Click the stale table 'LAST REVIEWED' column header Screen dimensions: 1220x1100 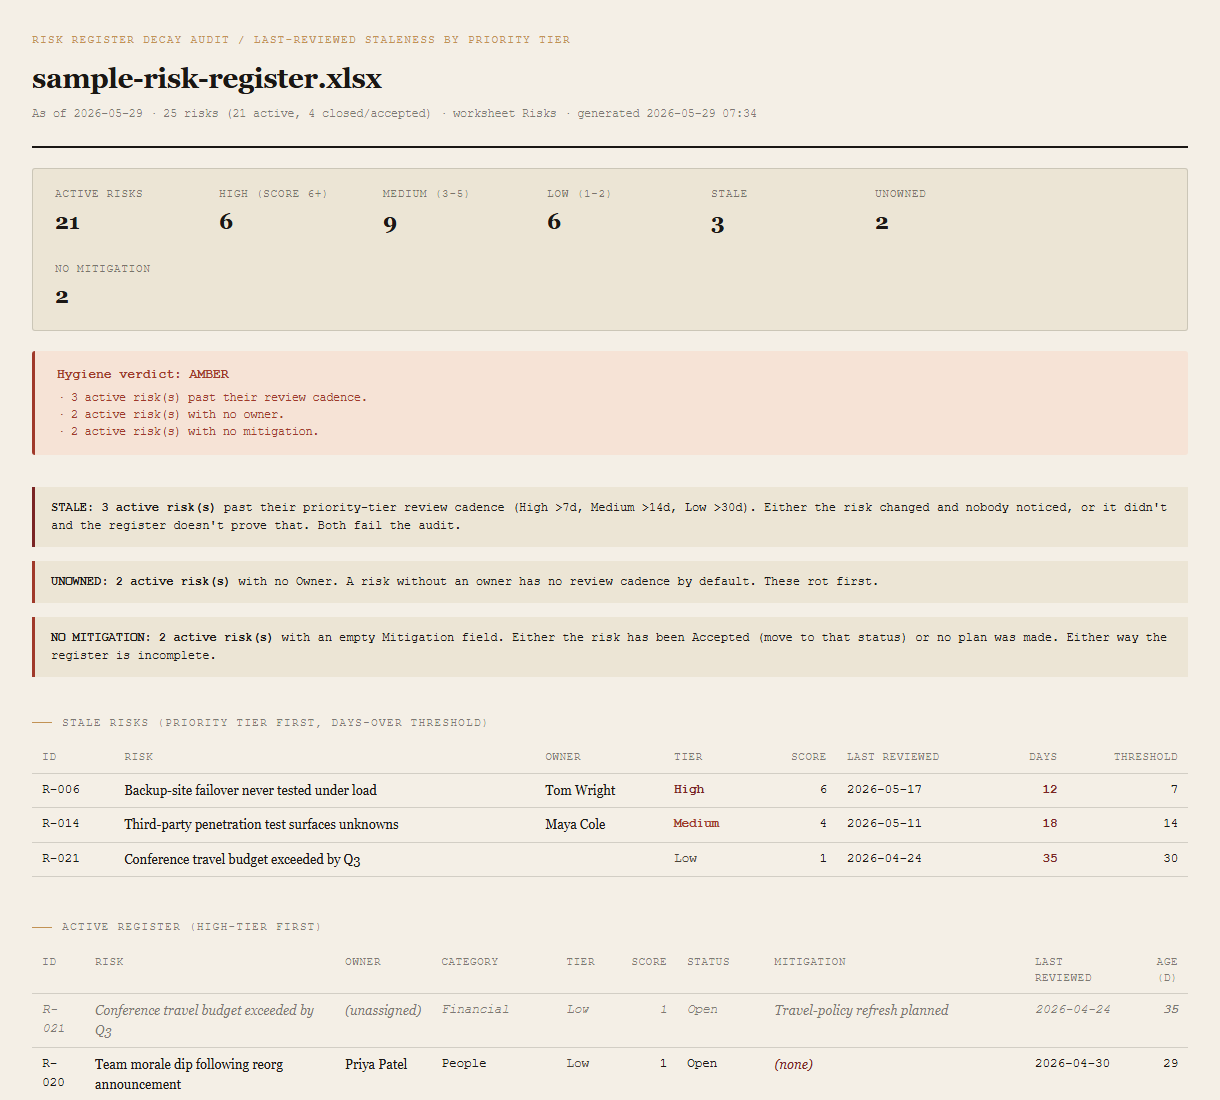point(893,757)
